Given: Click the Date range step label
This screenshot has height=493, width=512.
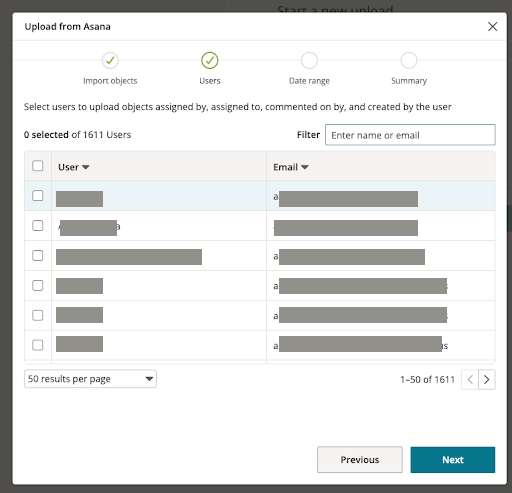Looking at the screenshot, I should click(x=309, y=81).
